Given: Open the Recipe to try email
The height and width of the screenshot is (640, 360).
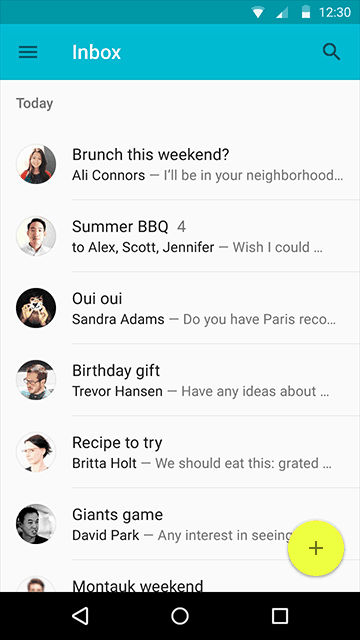Looking at the screenshot, I should [180, 452].
